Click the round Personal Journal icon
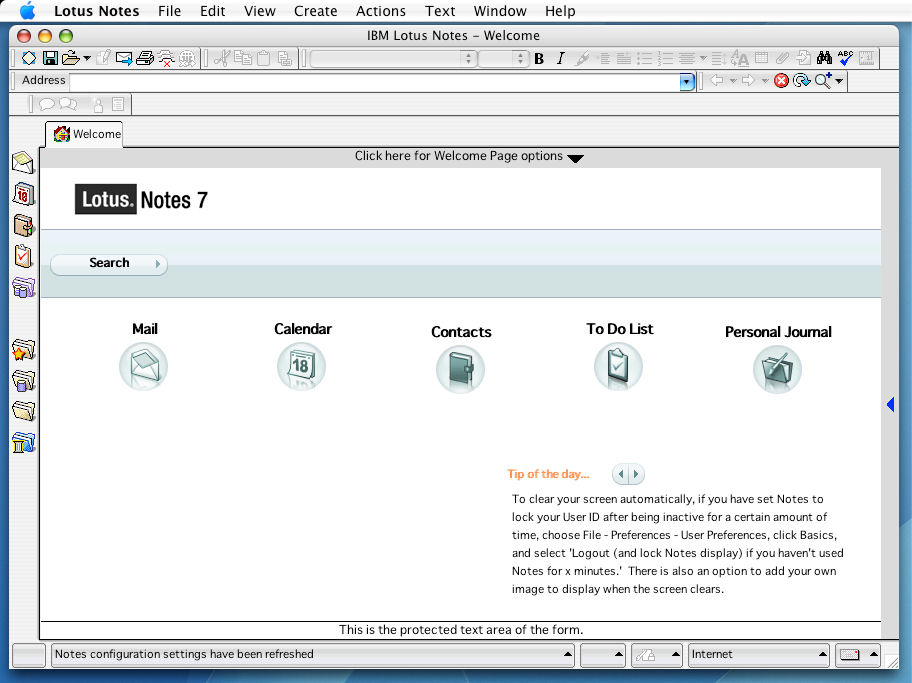The height and width of the screenshot is (683, 912). (777, 369)
